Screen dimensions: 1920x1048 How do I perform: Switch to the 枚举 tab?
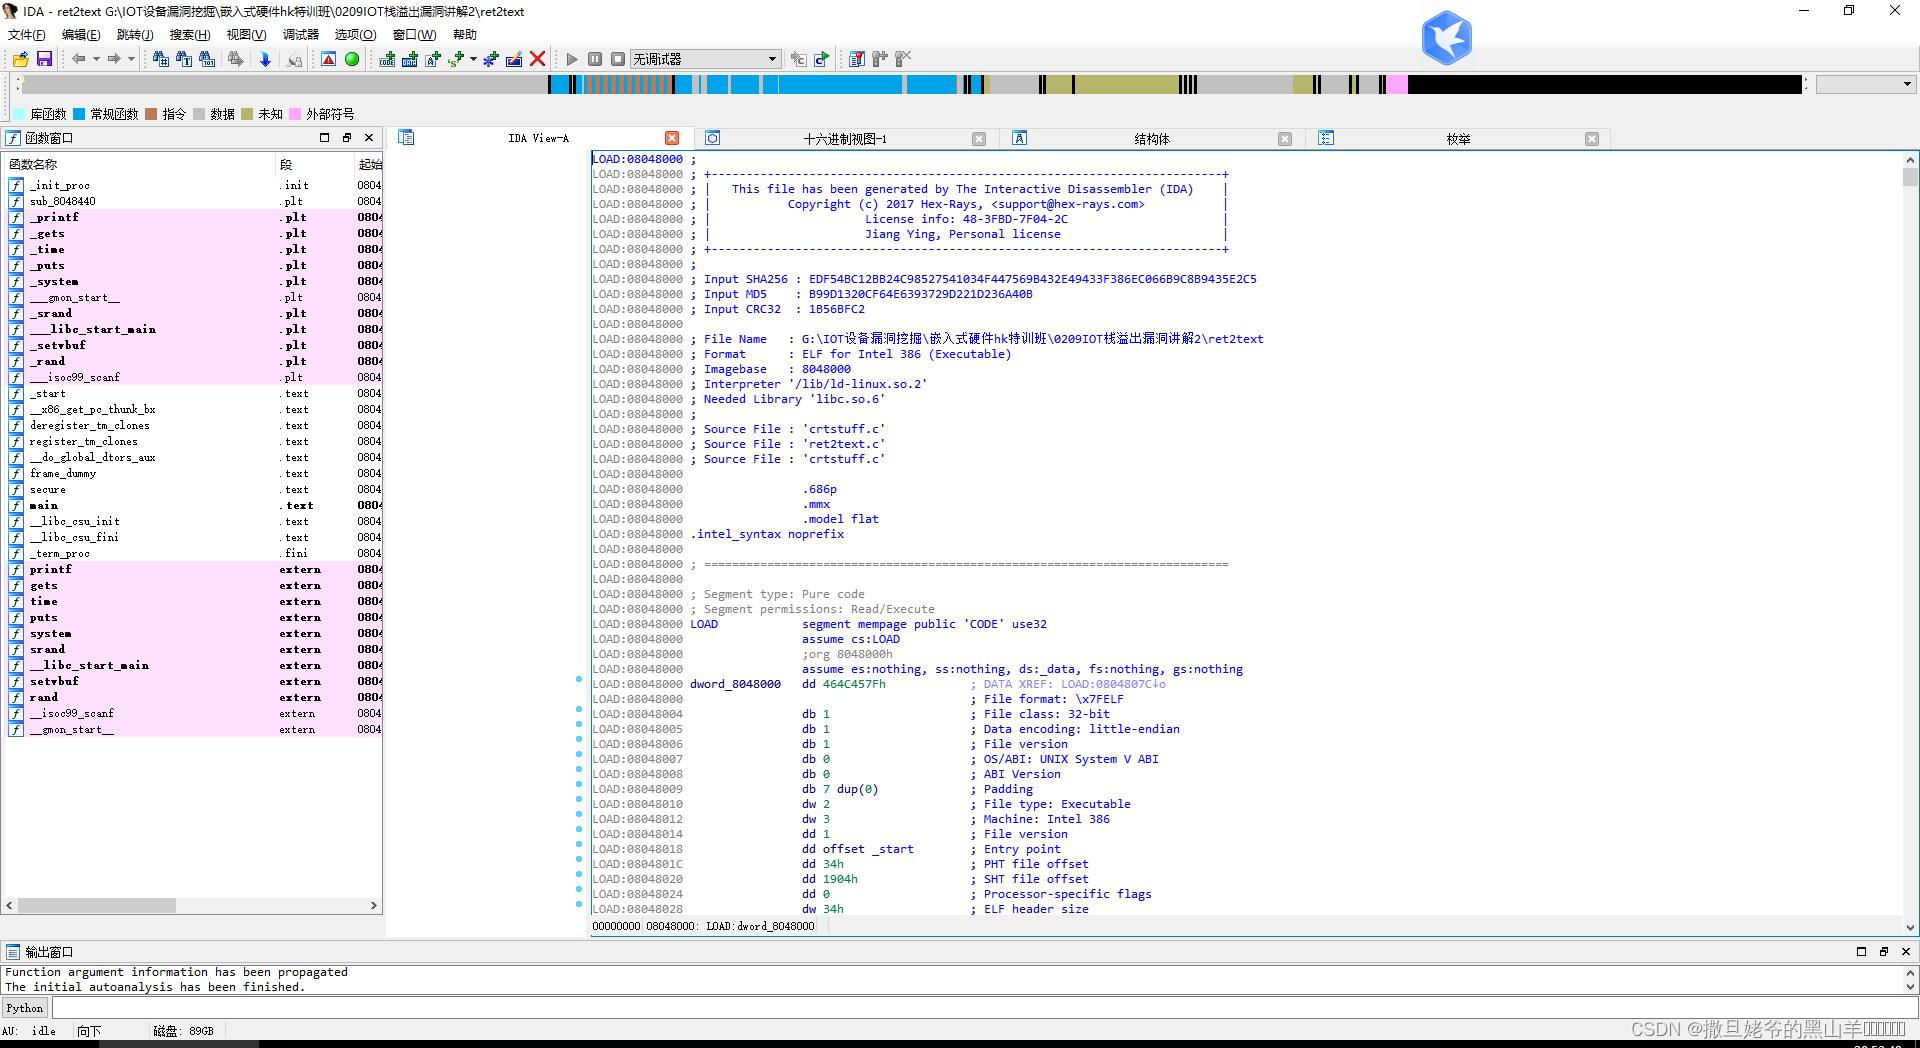click(x=1458, y=139)
